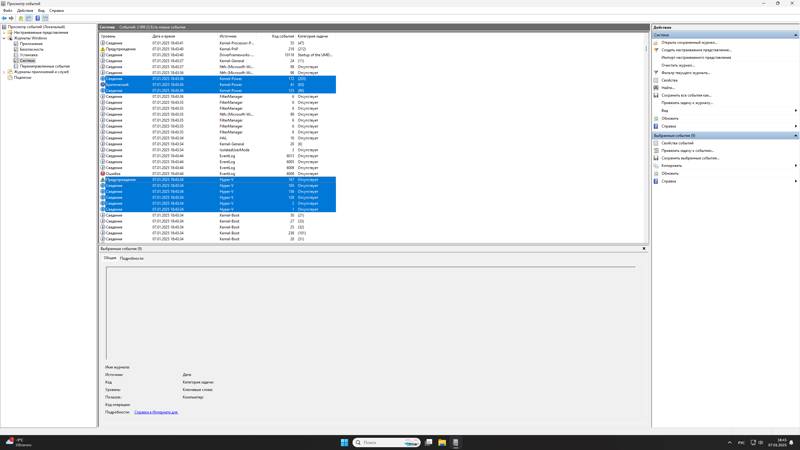
Task: Switch to the 'Подробности' tab
Action: pos(132,258)
